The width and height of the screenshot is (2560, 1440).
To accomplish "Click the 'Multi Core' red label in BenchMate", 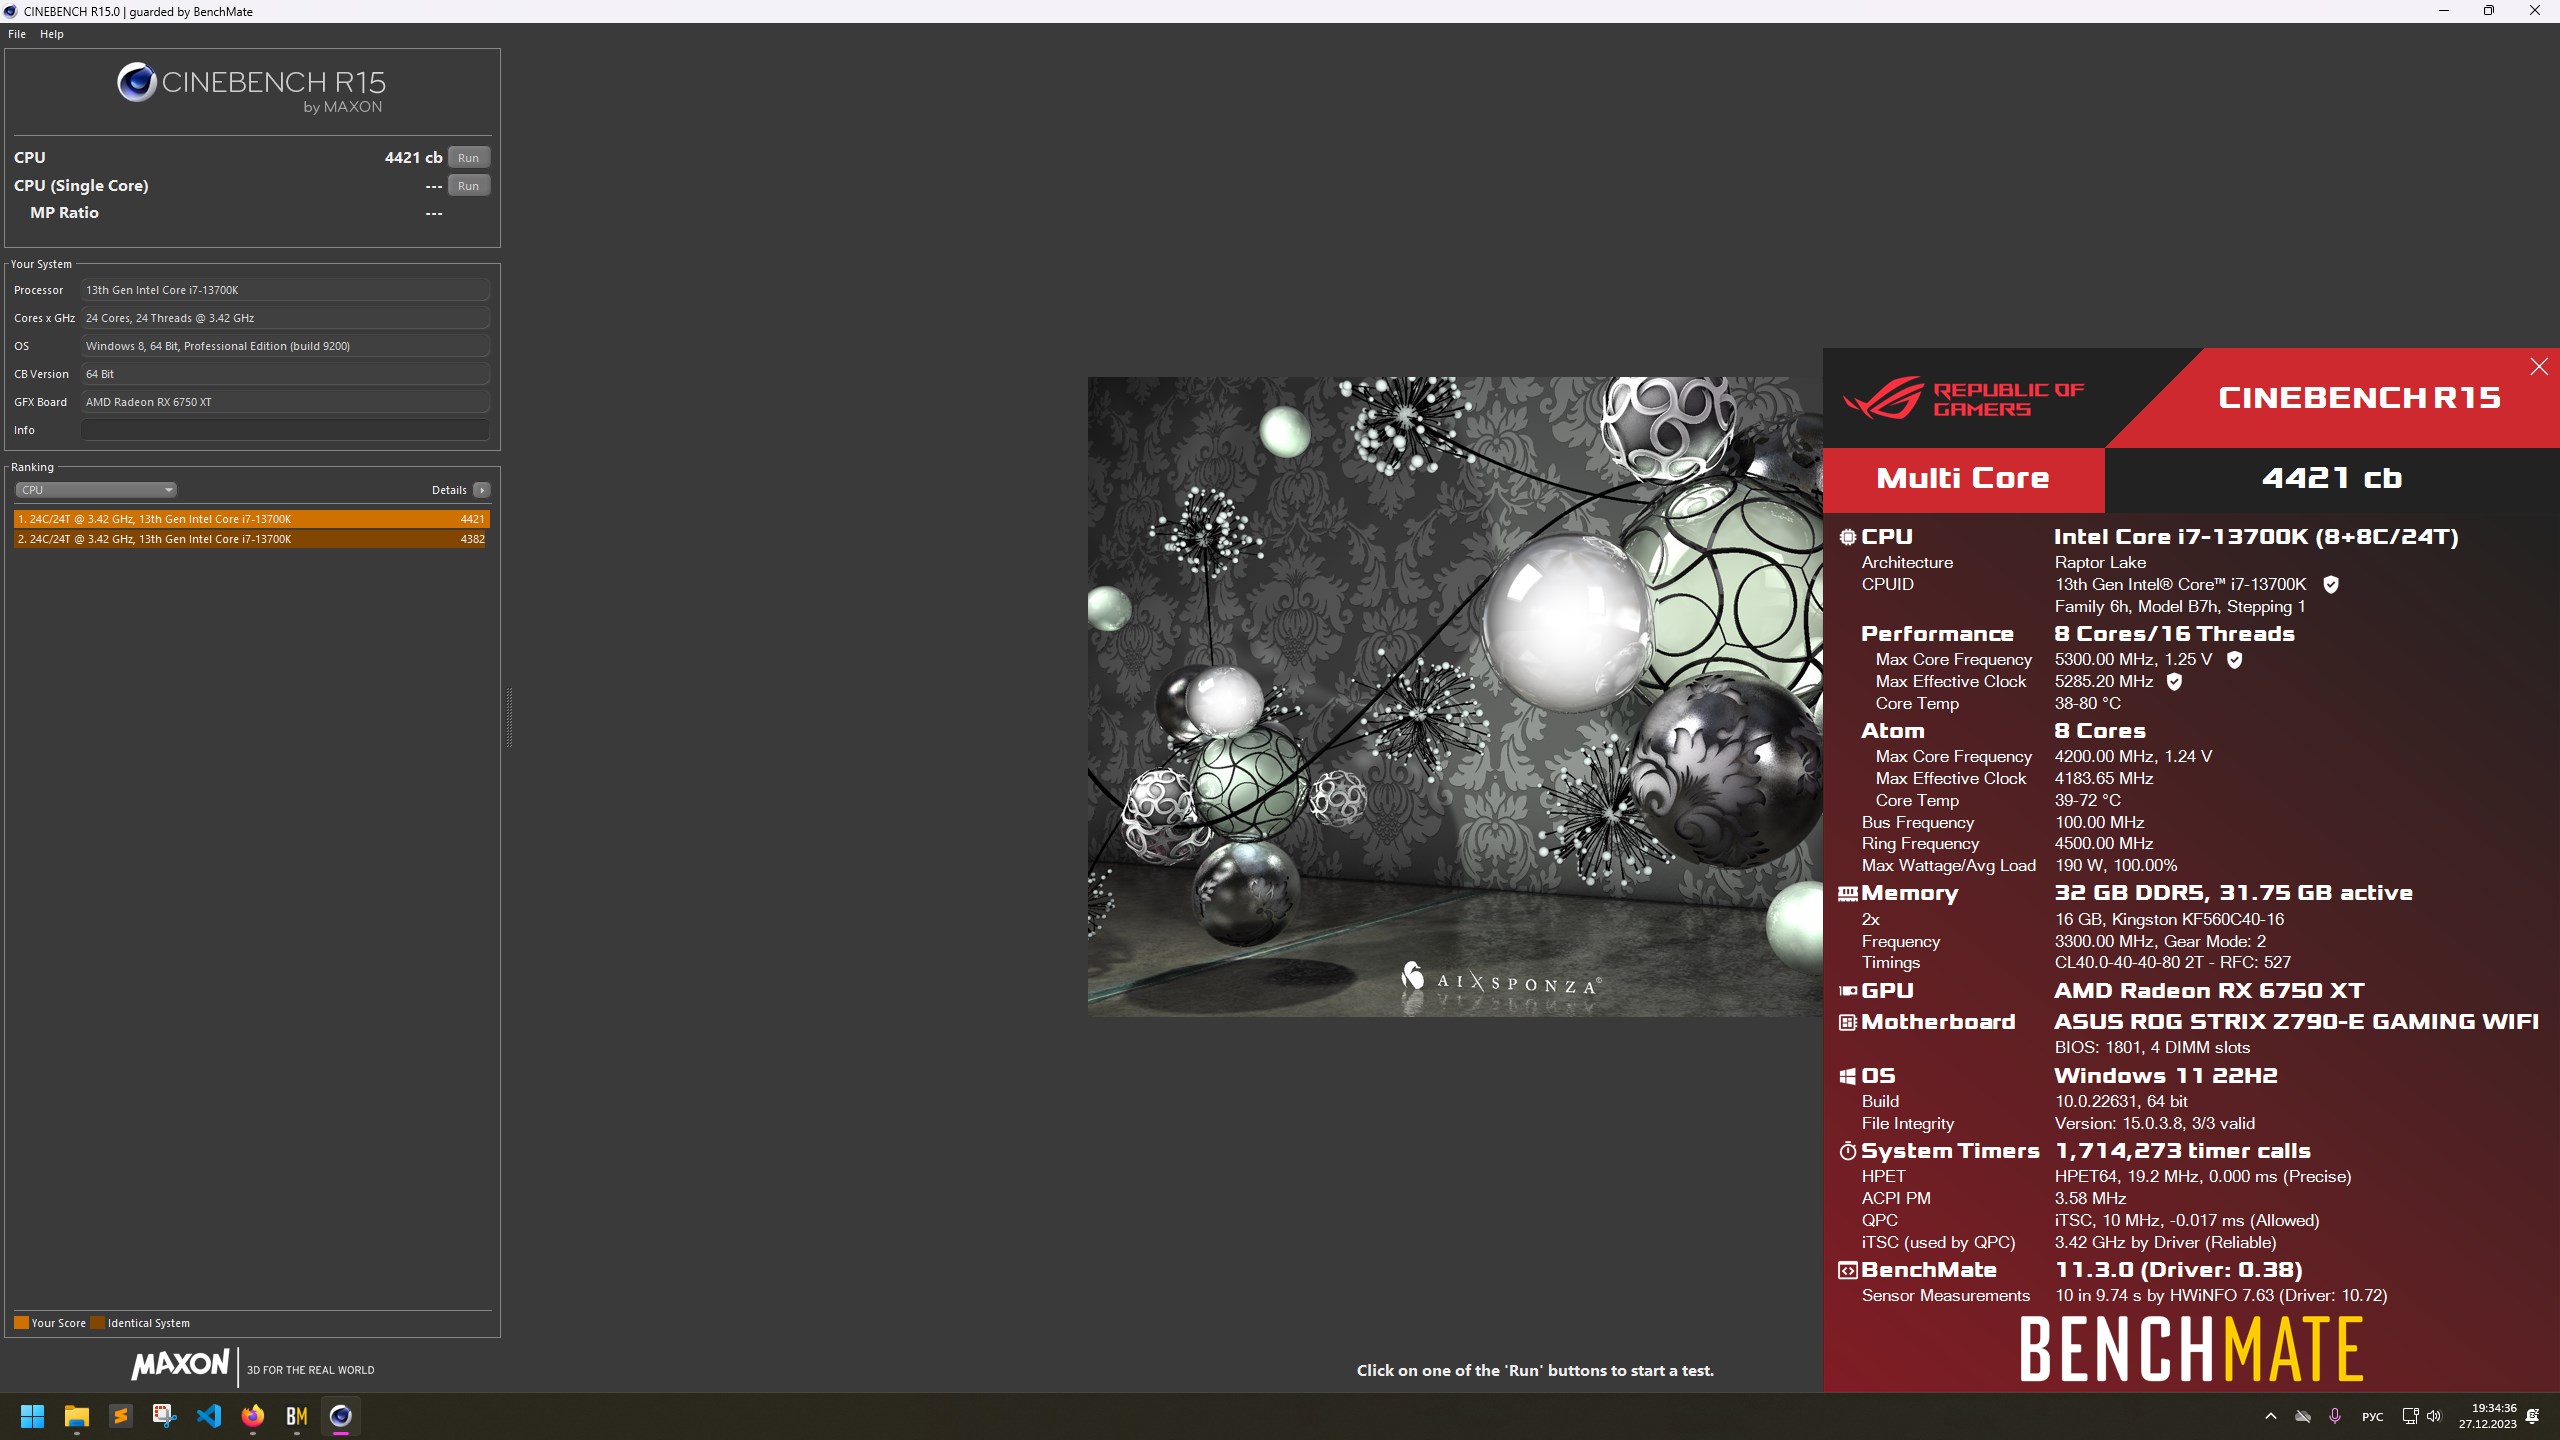I will (x=1963, y=478).
